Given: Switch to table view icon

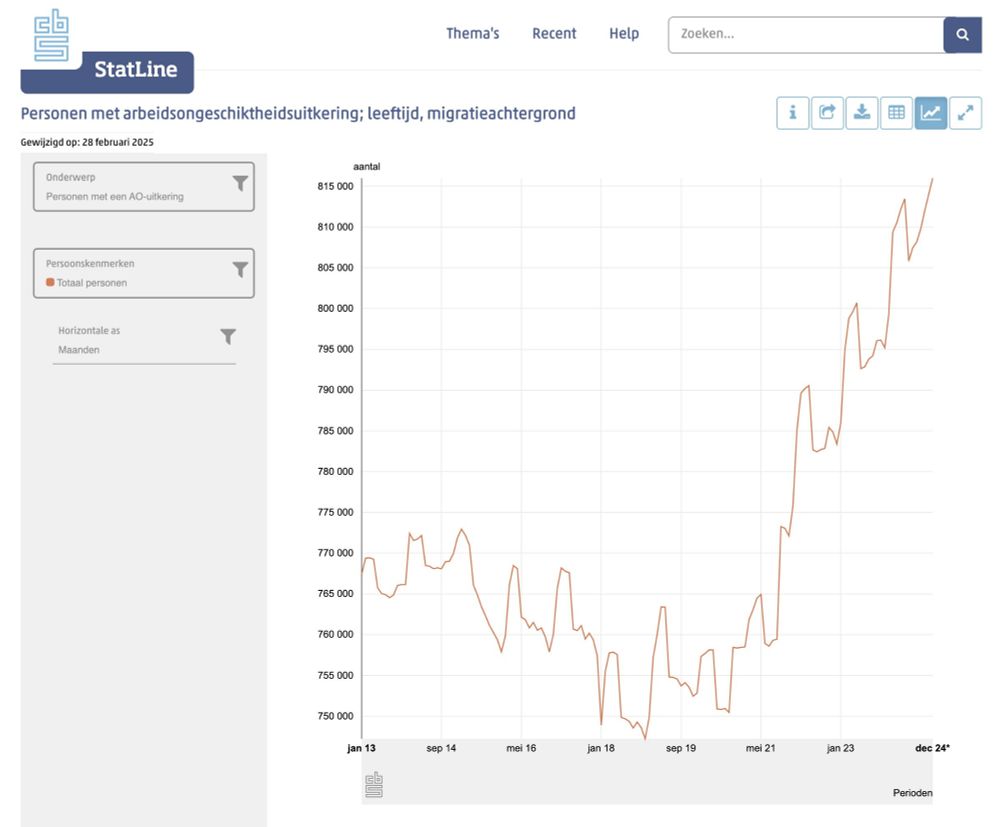Looking at the screenshot, I should [896, 113].
